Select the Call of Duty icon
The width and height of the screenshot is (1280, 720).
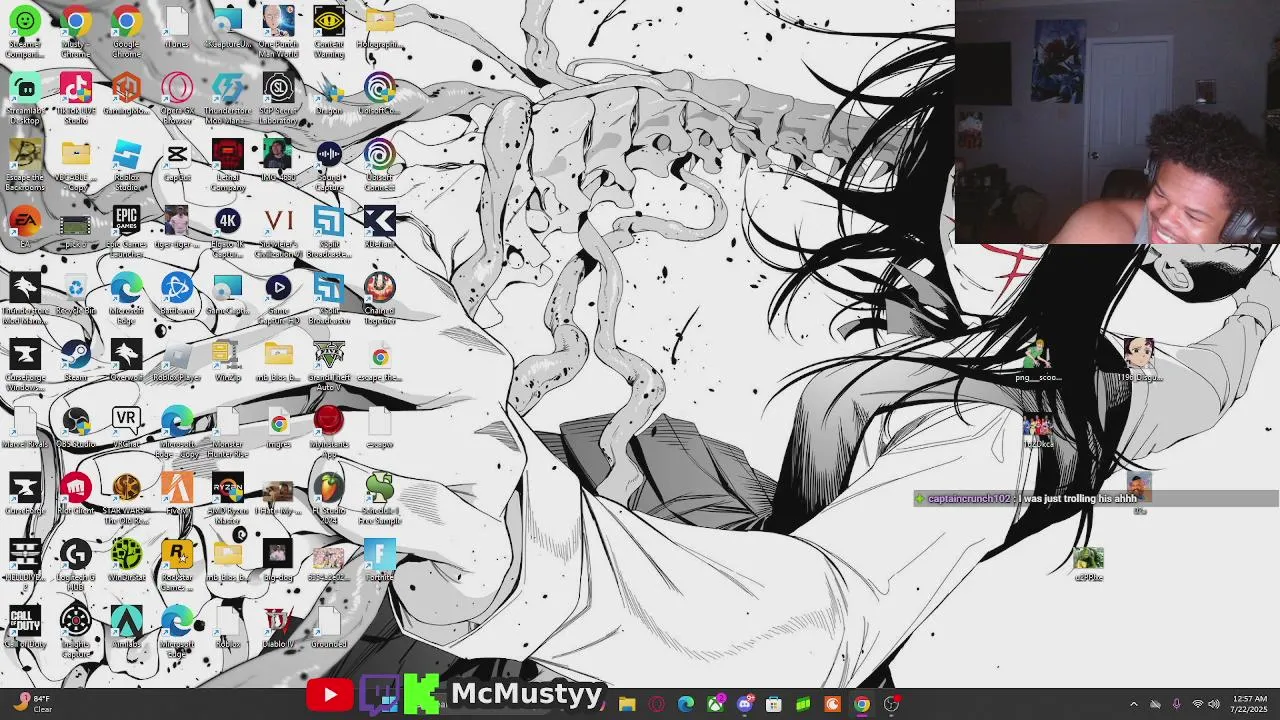(x=25, y=627)
